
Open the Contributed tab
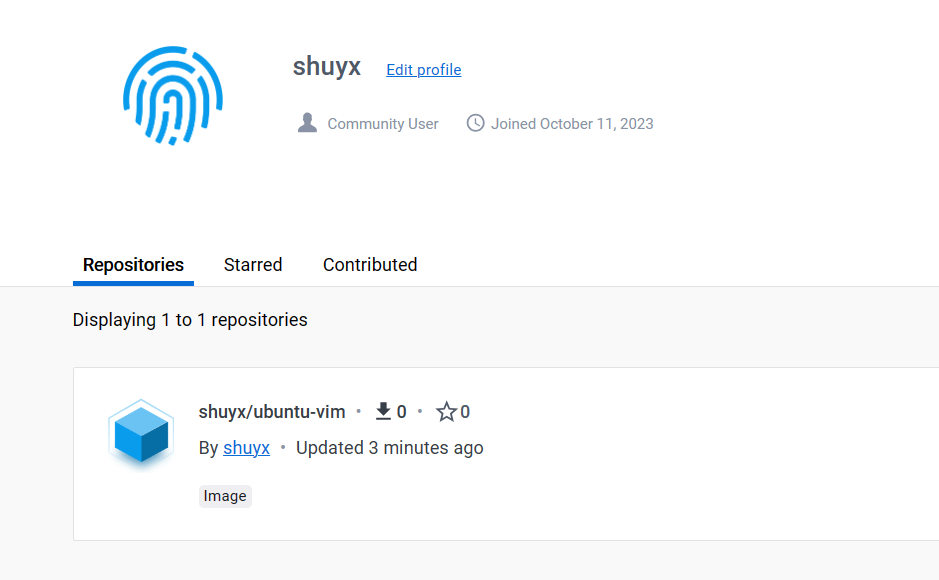tap(370, 265)
